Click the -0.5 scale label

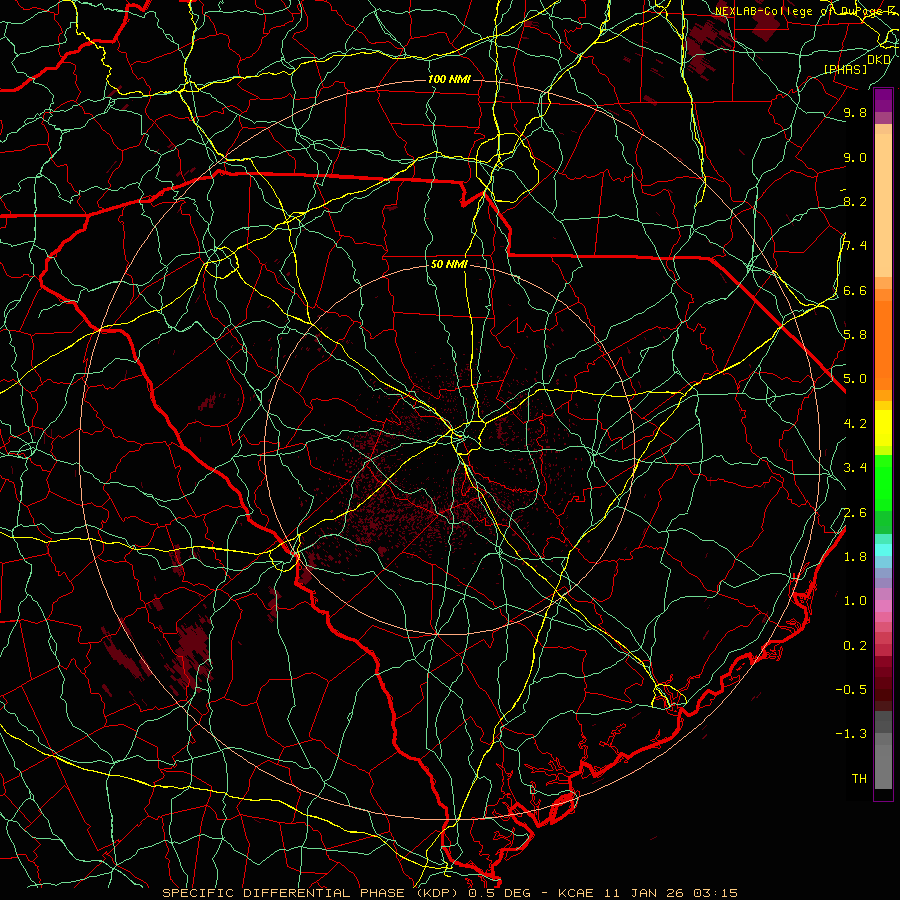click(851, 689)
